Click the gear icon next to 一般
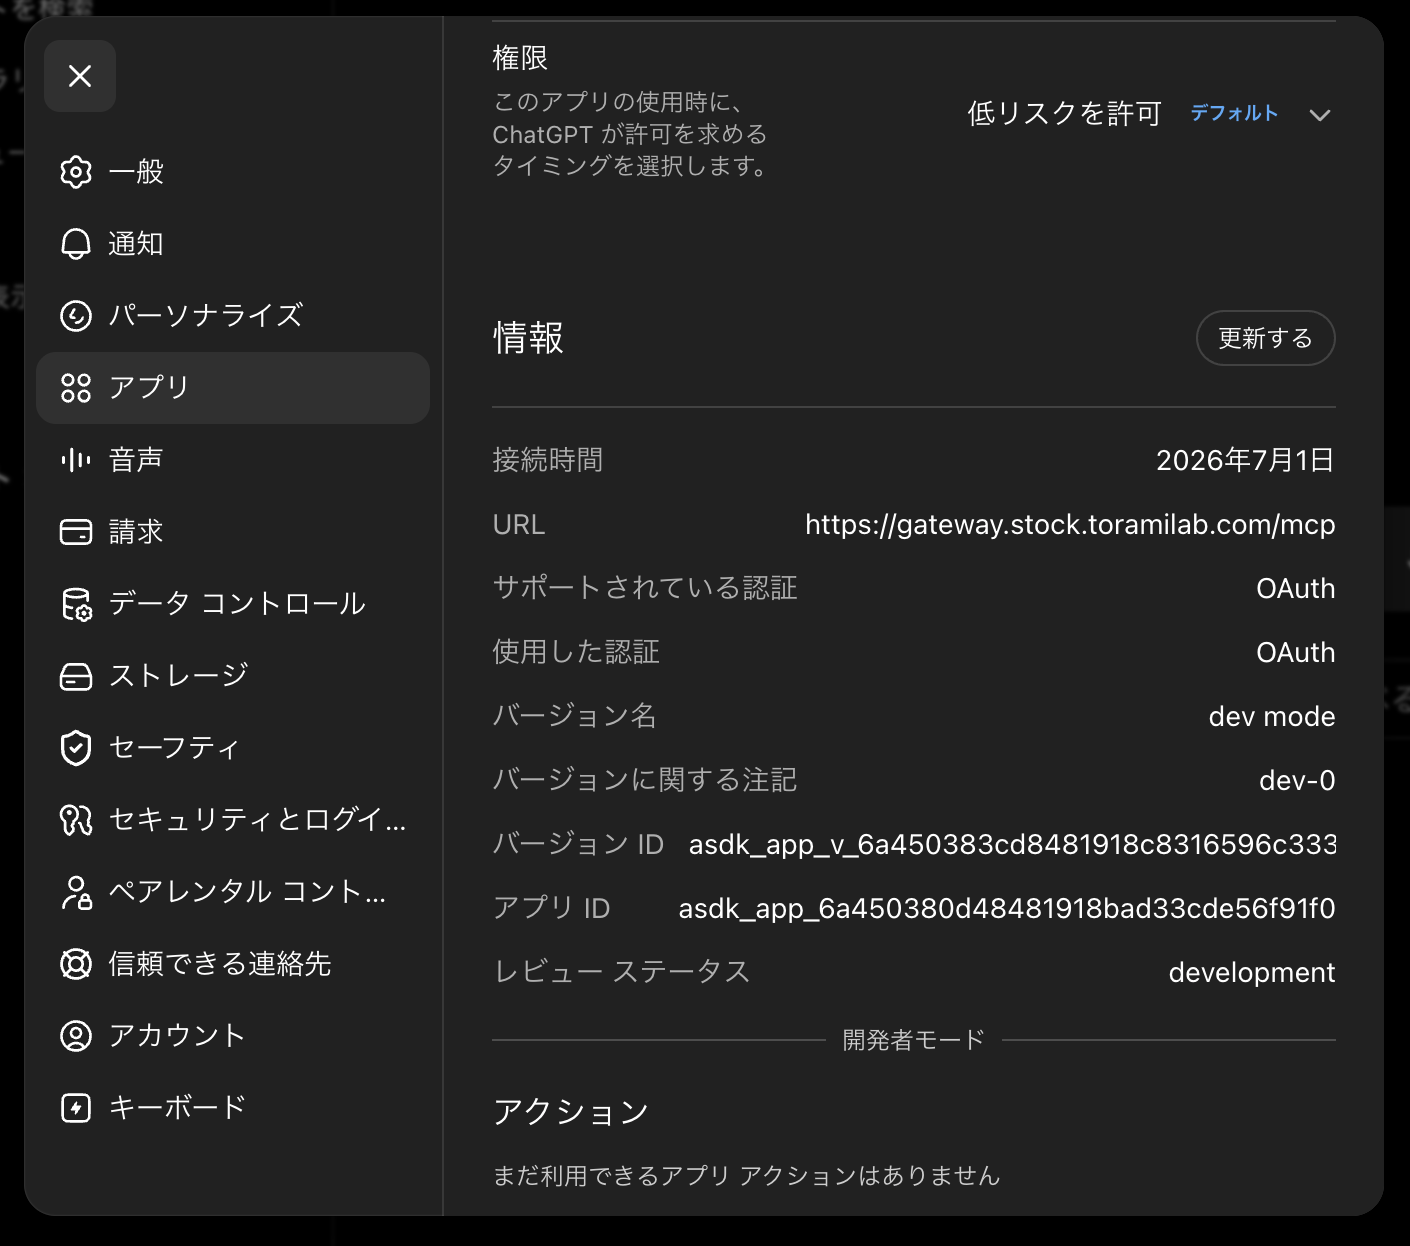The width and height of the screenshot is (1410, 1246). 76,172
